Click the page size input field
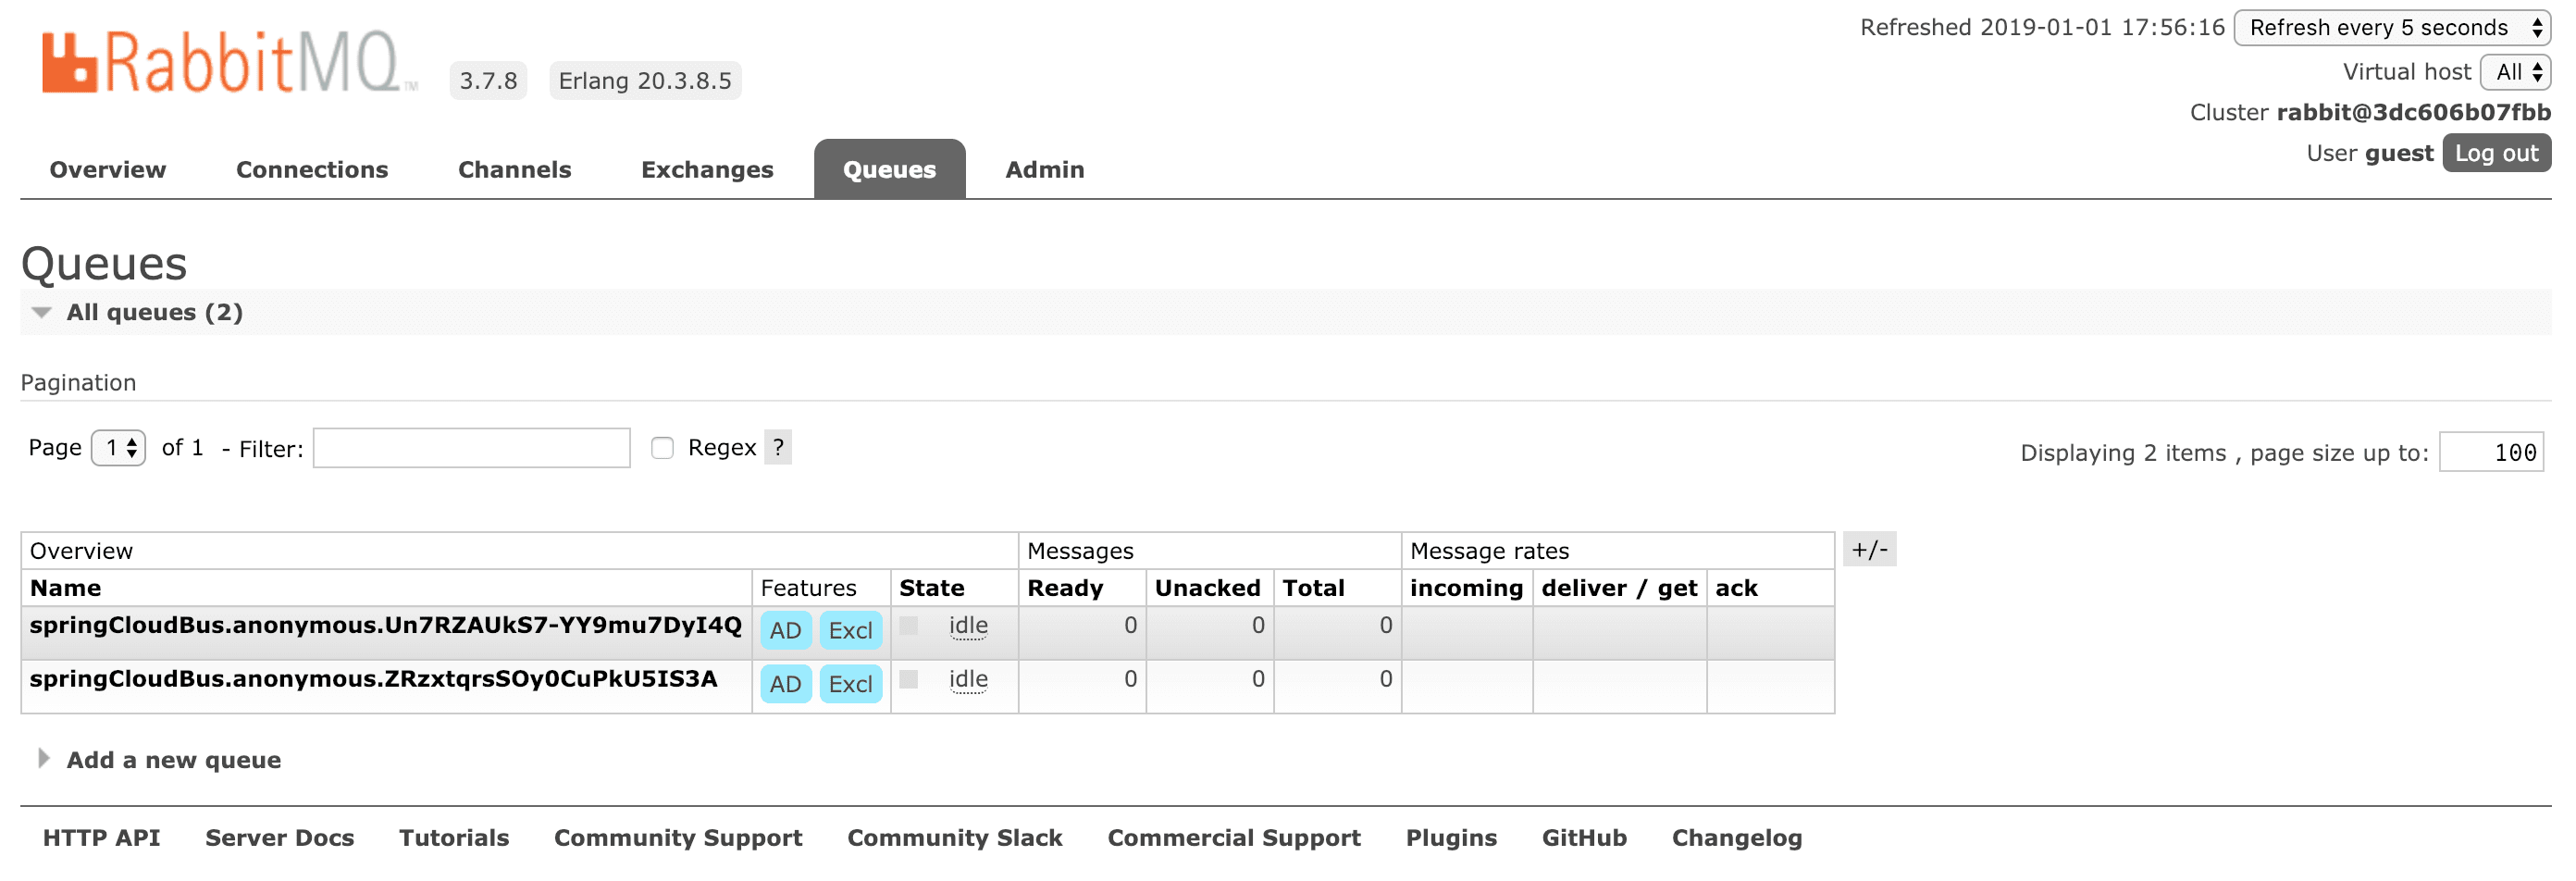Screen dimensions: 2576x881 tap(2490, 452)
